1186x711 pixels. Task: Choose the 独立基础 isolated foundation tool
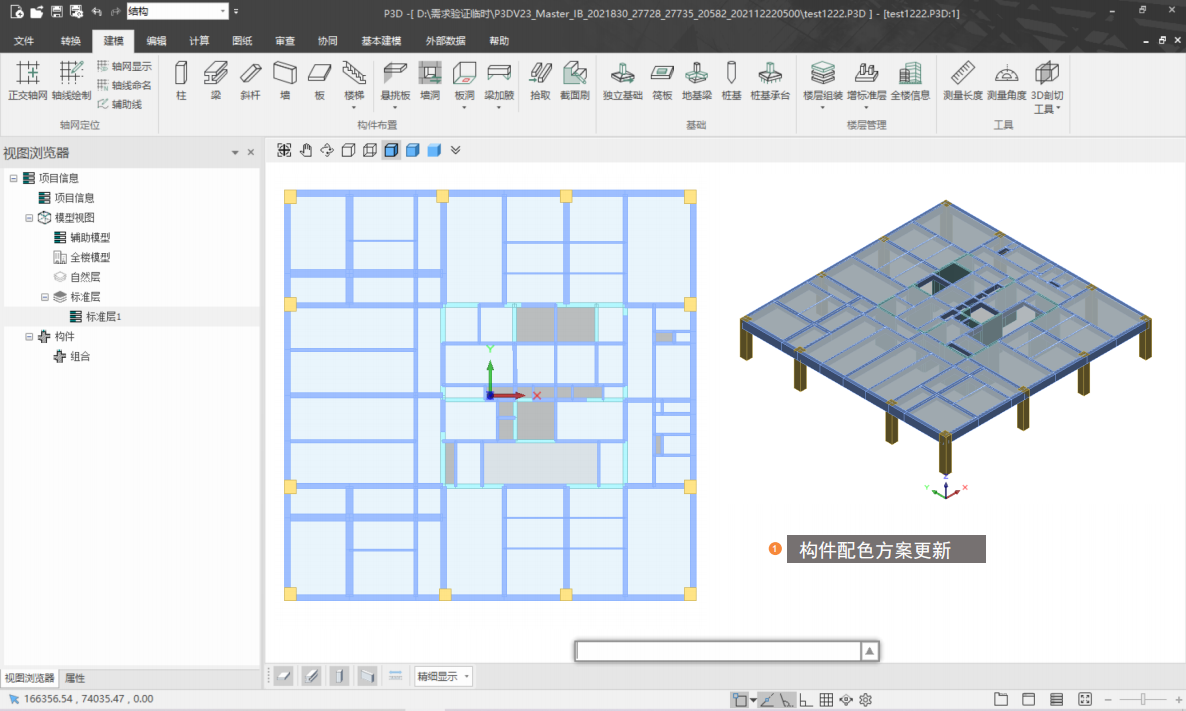pyautogui.click(x=622, y=79)
